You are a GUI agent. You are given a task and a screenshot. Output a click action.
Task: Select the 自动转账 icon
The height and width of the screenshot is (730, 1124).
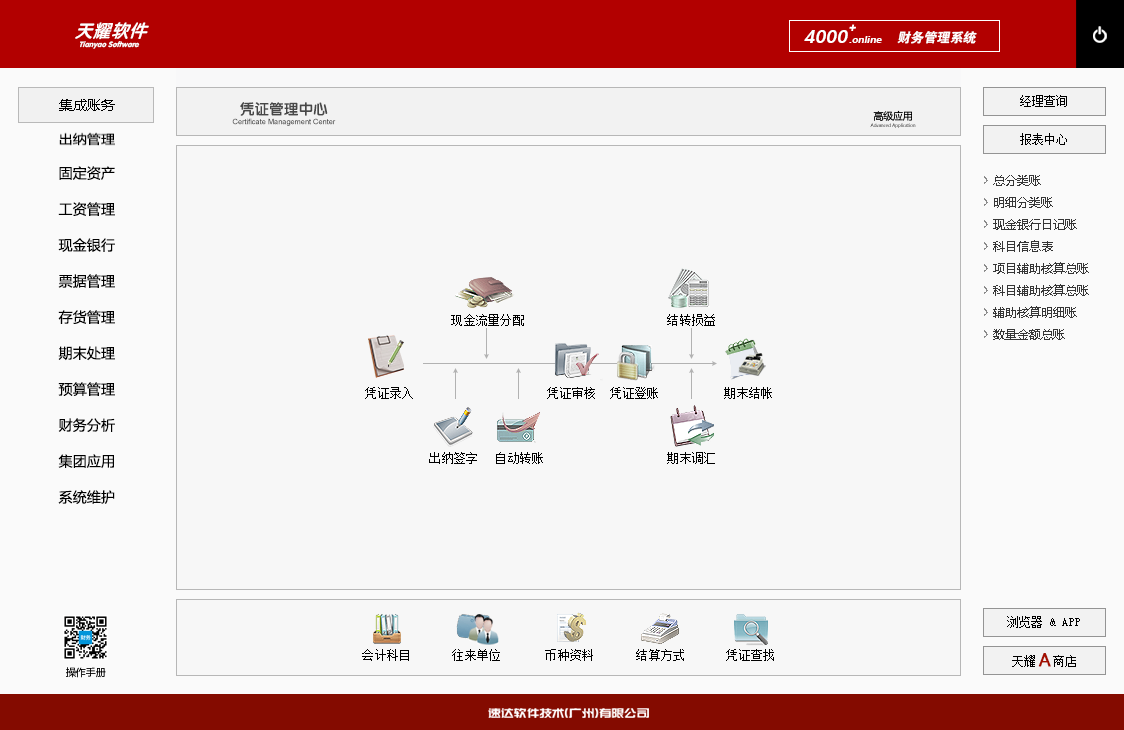pyautogui.click(x=516, y=428)
